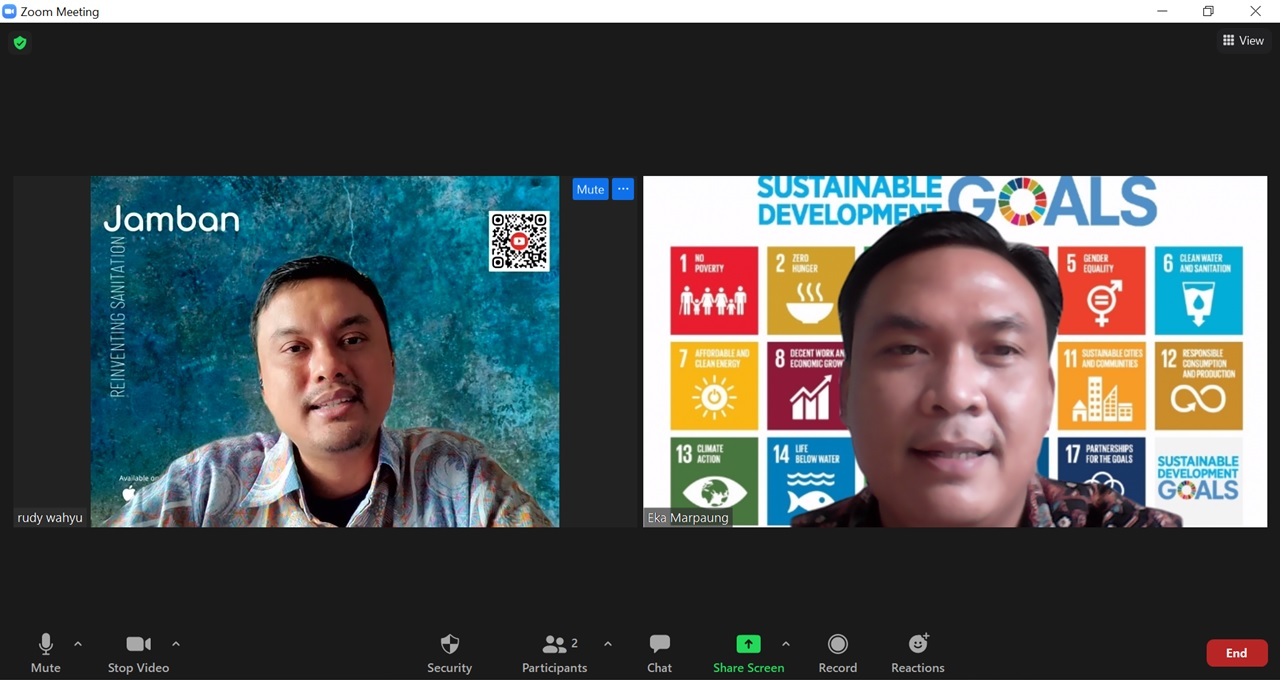Viewport: 1281px width, 680px height.
Task: Mute rudy wahyu via blue Mute button
Action: [590, 189]
